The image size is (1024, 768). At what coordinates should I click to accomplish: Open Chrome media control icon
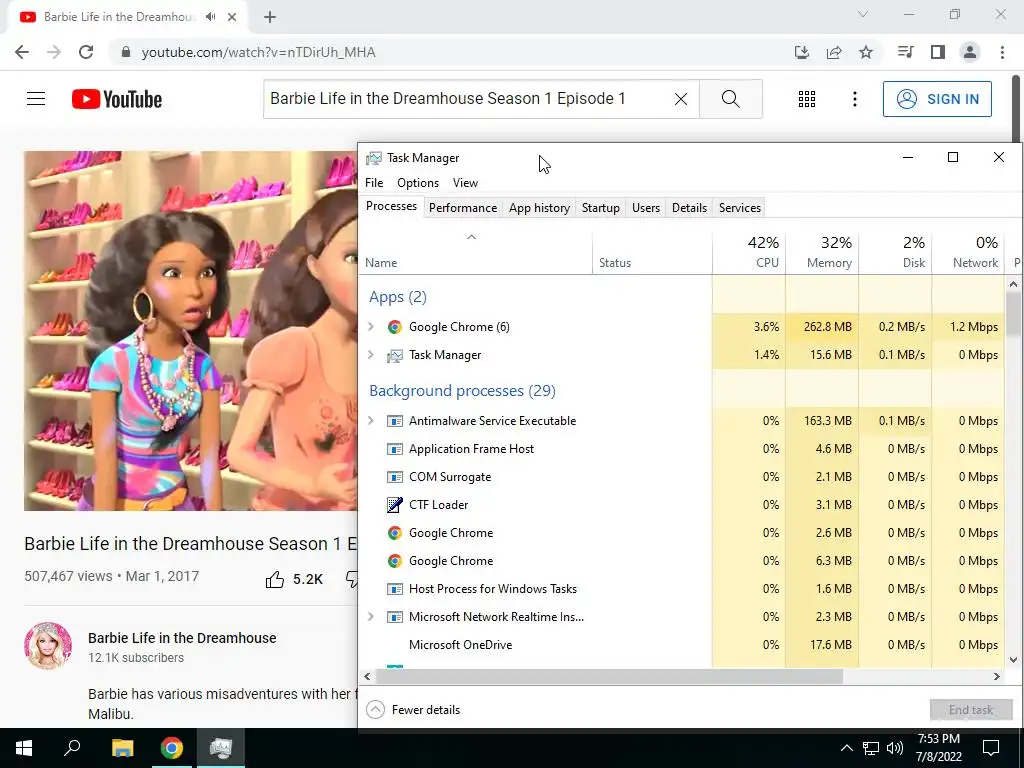[x=905, y=52]
